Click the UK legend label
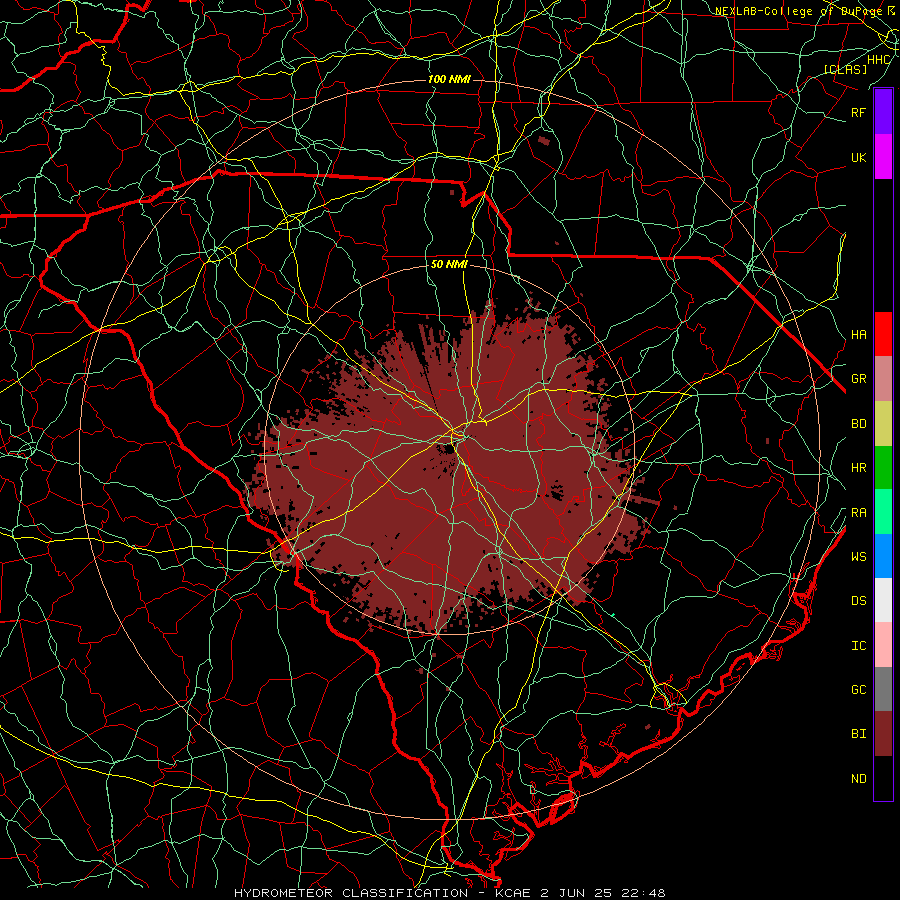This screenshot has width=900, height=900. click(x=858, y=157)
